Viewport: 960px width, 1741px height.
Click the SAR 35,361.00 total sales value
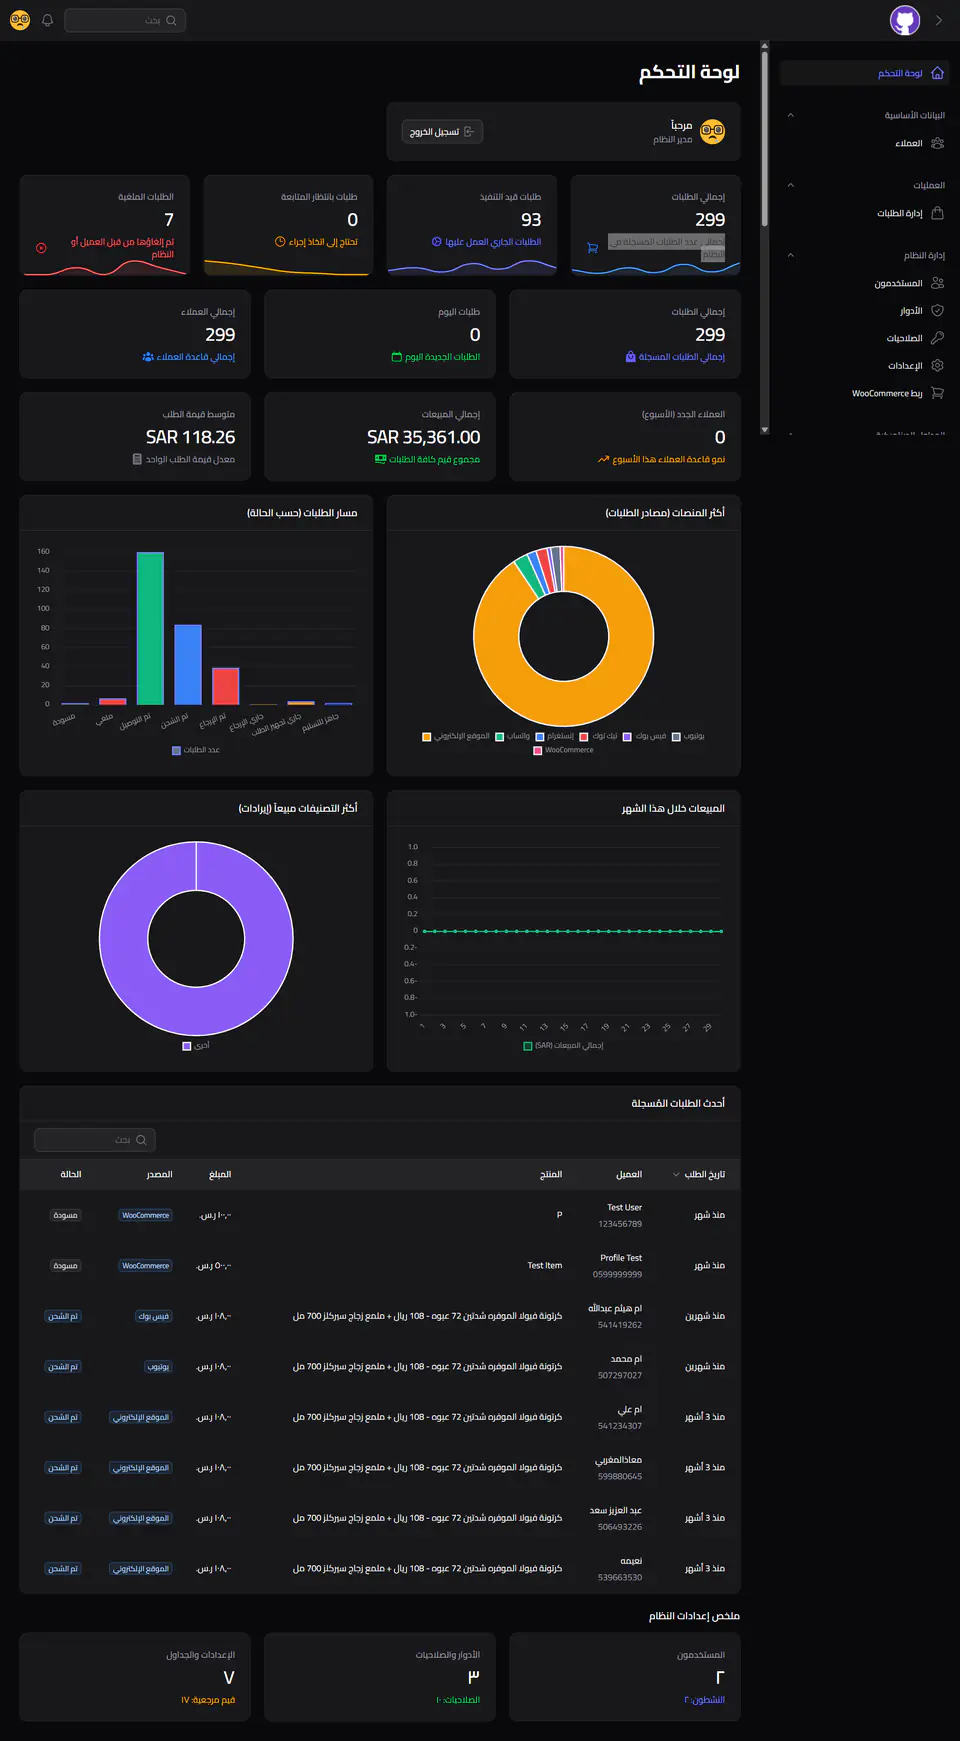pos(423,437)
